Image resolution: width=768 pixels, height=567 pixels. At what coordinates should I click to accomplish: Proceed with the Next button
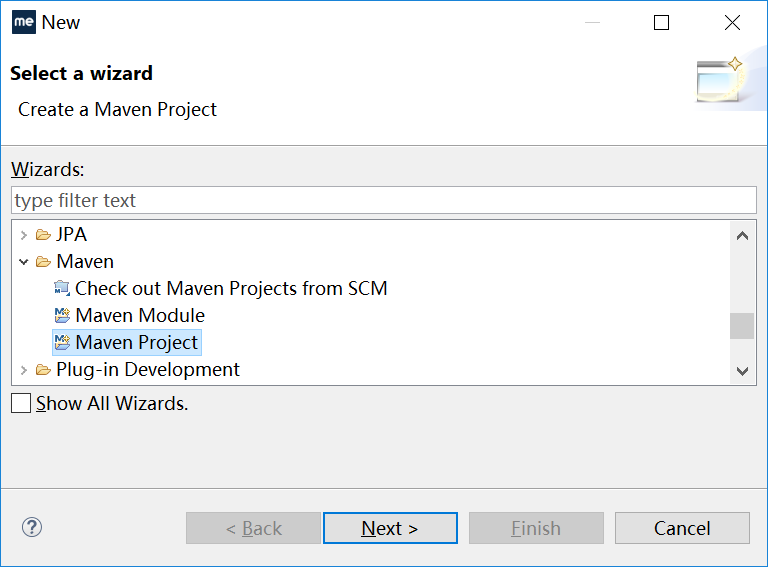390,528
